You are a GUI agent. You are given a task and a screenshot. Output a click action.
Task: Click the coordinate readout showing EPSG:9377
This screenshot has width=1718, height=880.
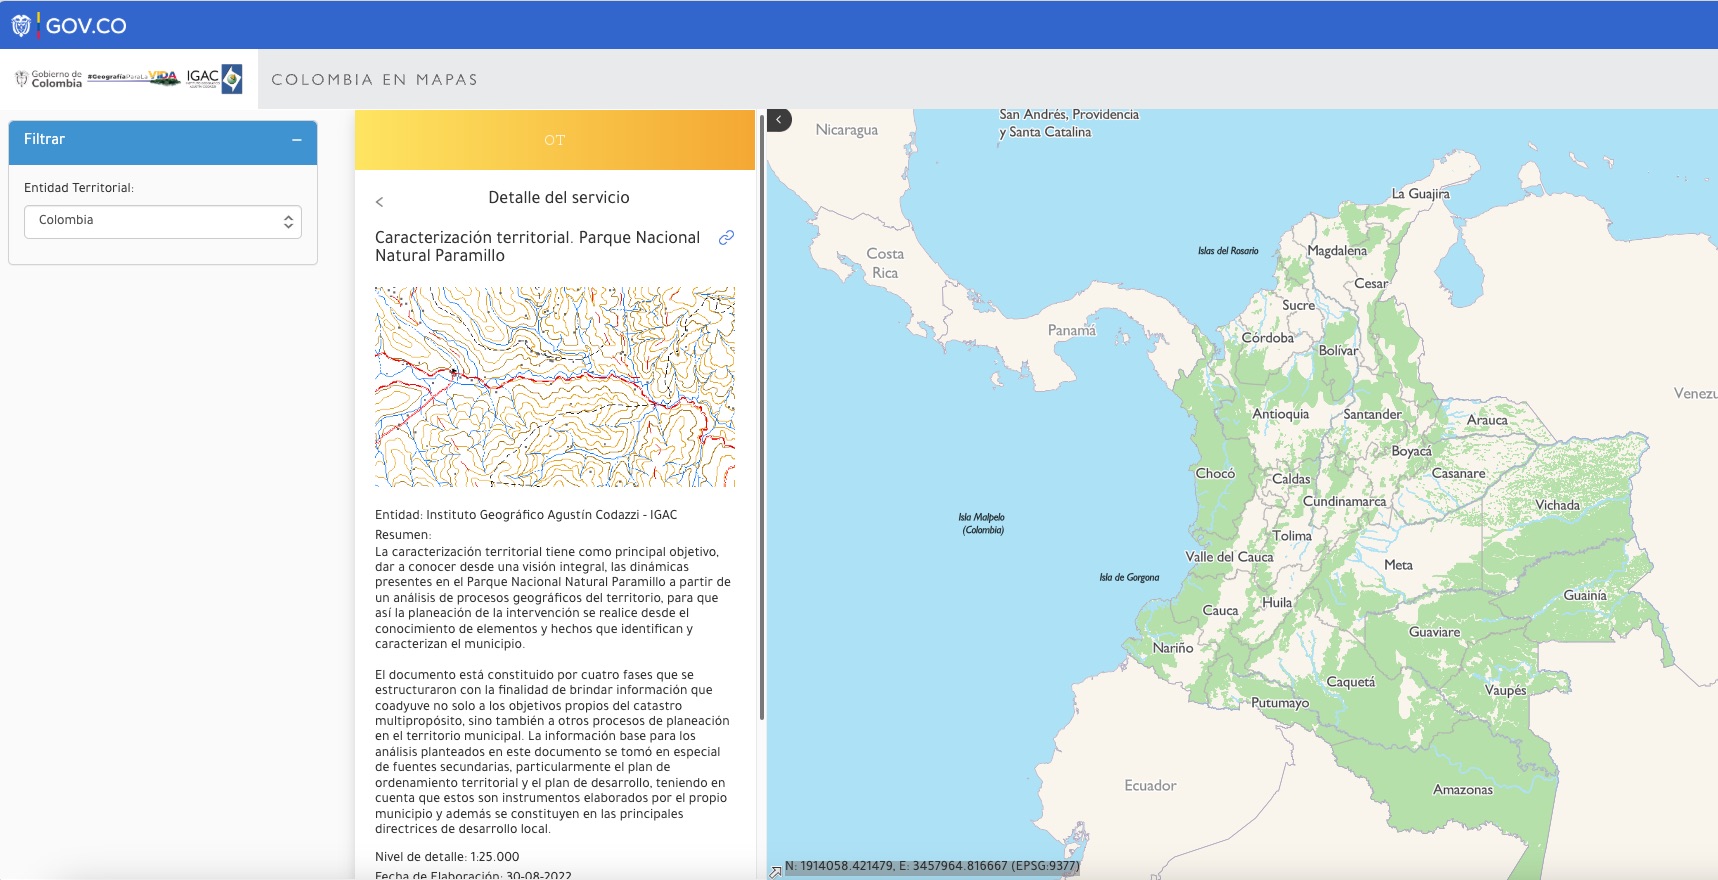tap(932, 866)
